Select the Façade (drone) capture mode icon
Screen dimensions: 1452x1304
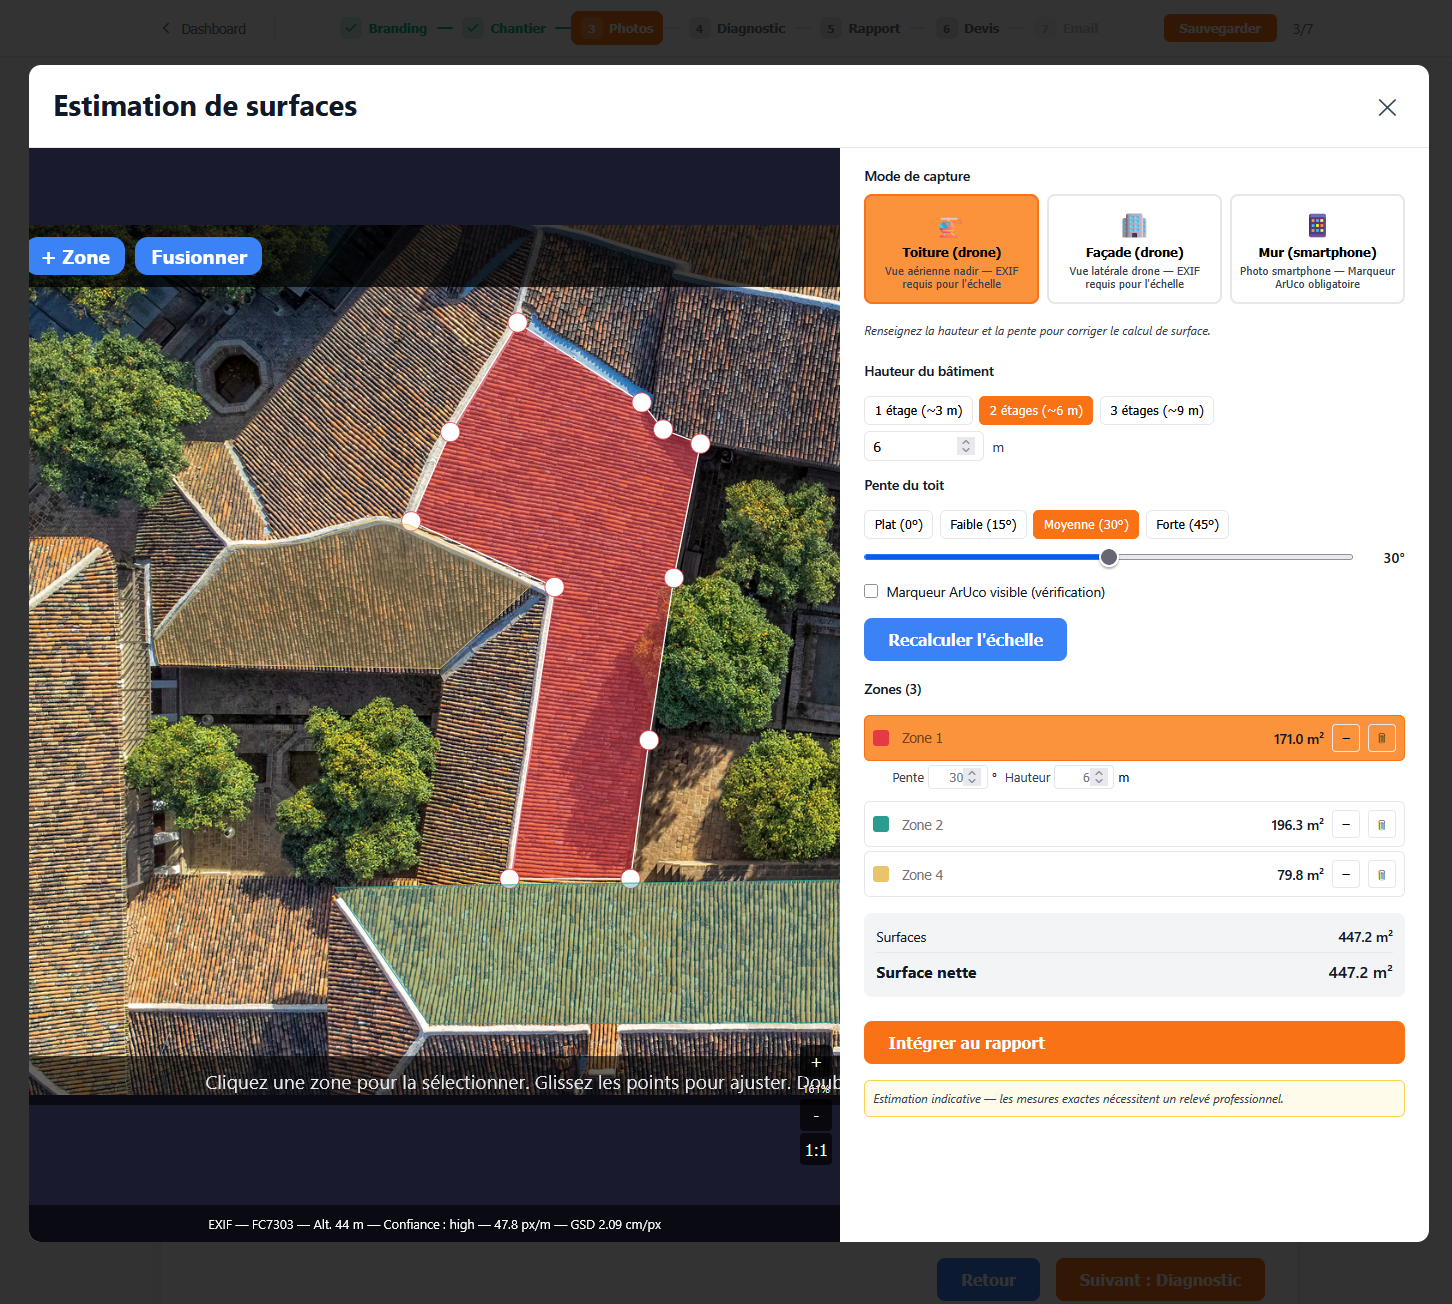pyautogui.click(x=1133, y=225)
